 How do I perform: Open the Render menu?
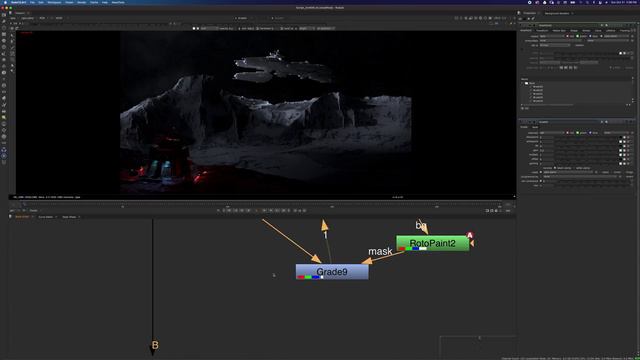[82, 2]
